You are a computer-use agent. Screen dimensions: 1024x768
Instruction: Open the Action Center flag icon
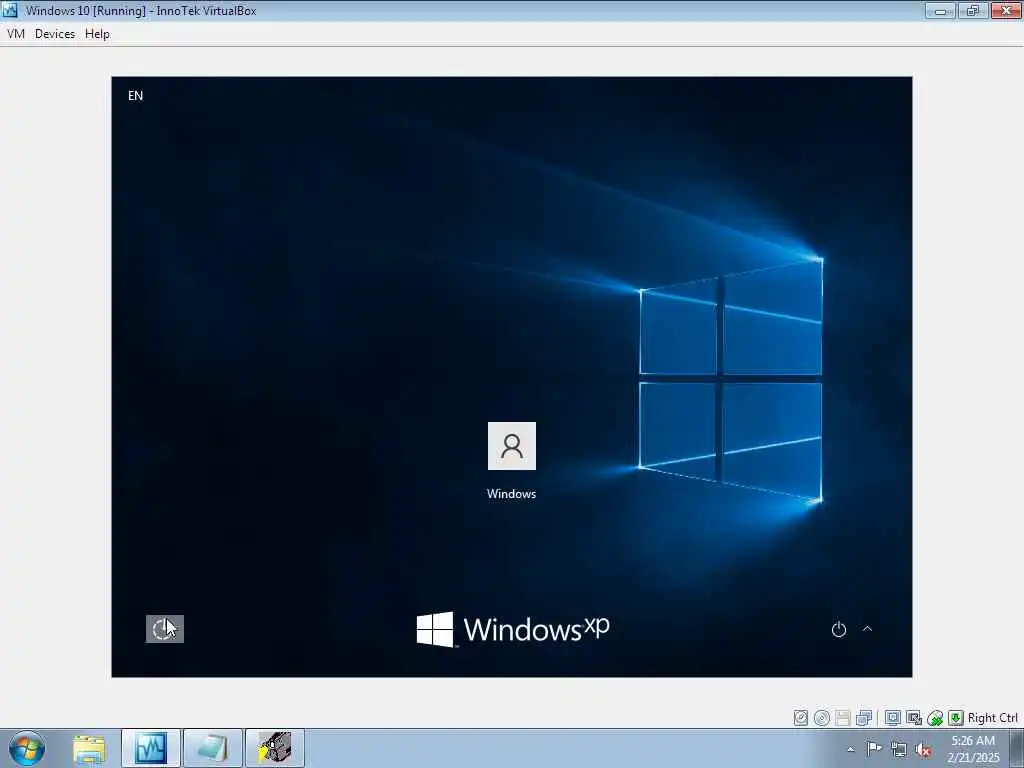coord(873,748)
